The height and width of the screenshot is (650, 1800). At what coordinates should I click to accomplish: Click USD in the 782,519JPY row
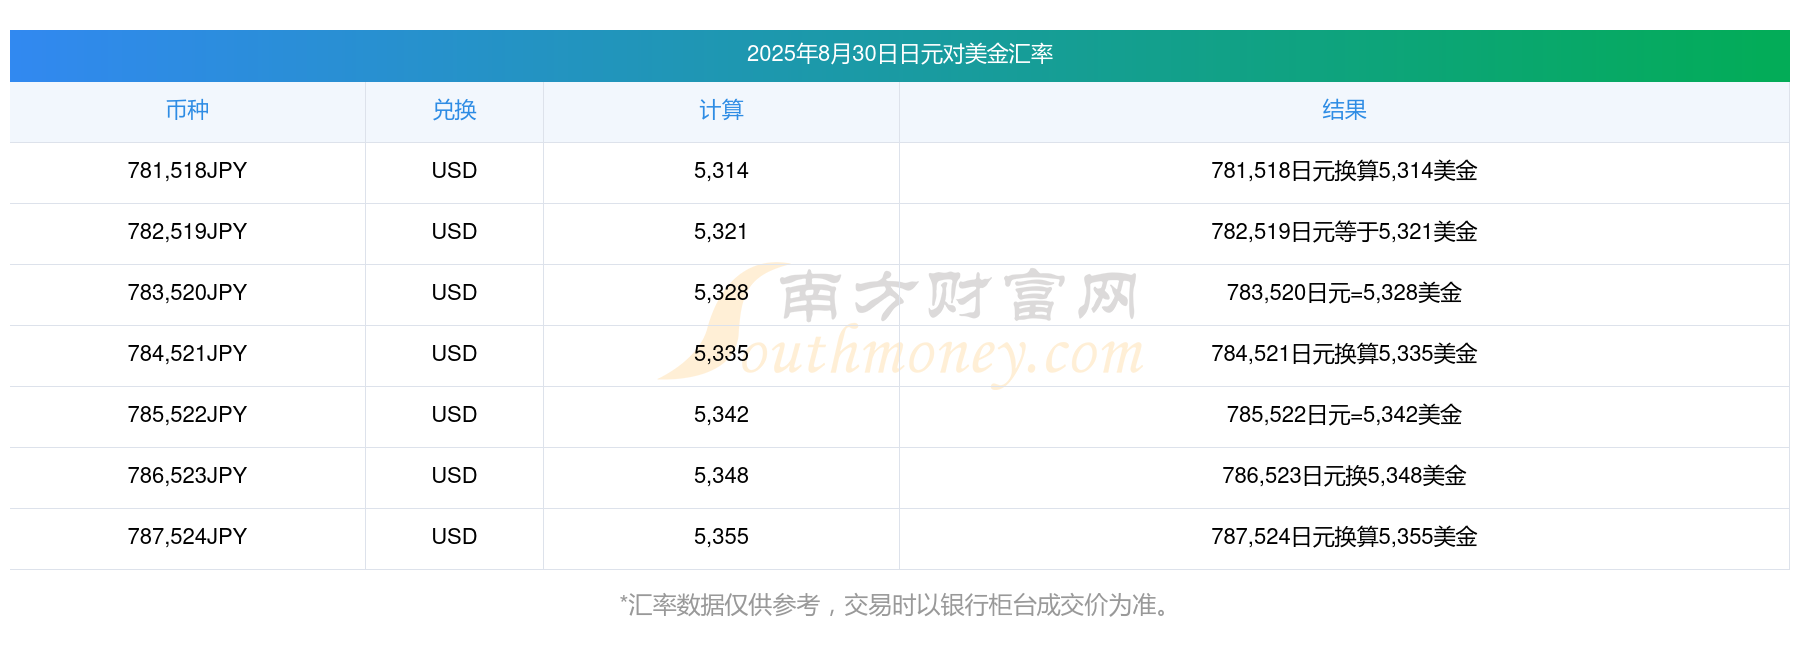tap(454, 232)
